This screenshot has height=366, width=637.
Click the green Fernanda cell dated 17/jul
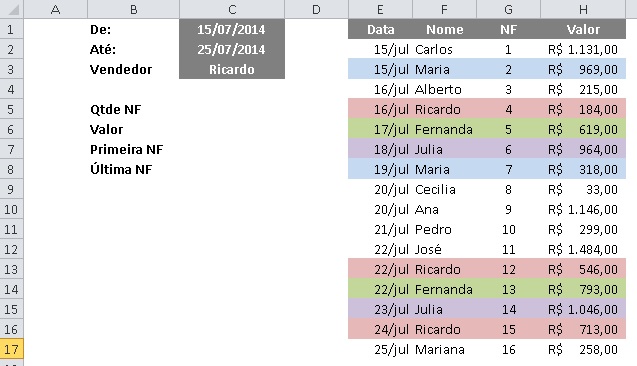click(x=444, y=129)
